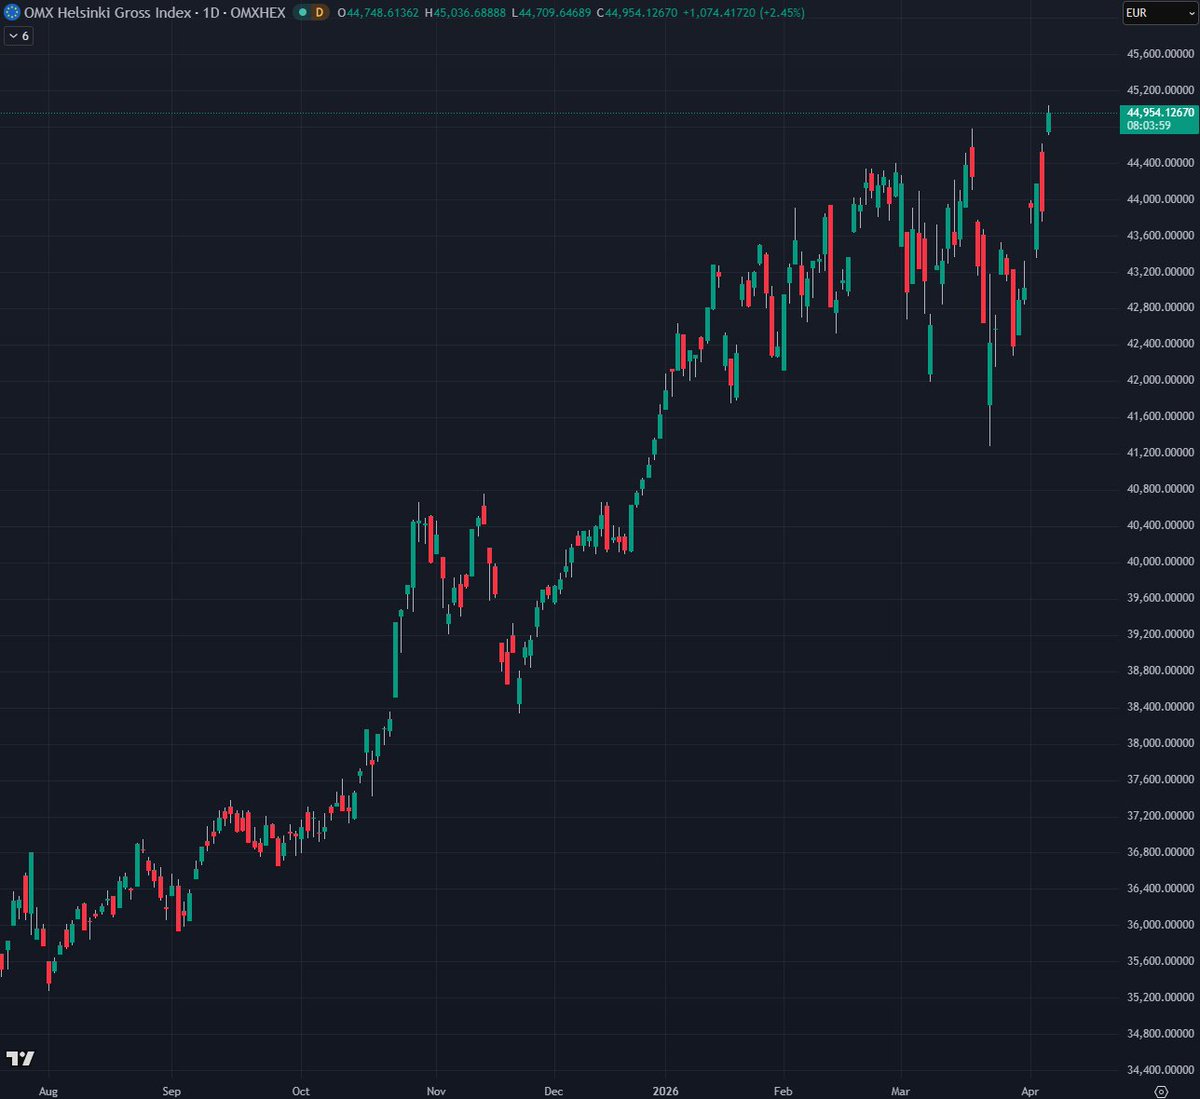Click the close value C44,954.12670
This screenshot has height=1099, width=1200.
tap(637, 13)
